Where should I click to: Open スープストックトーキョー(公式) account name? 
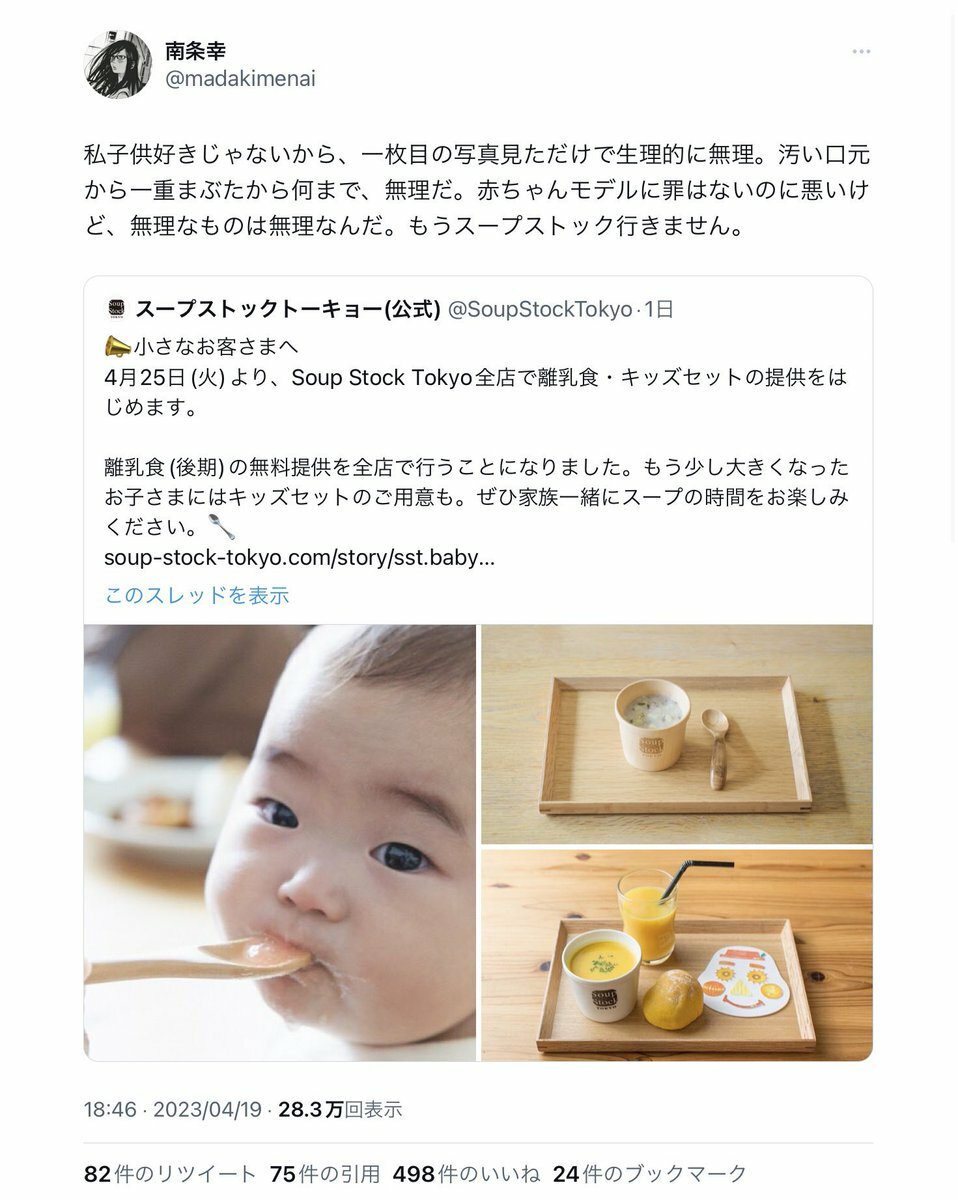288,310
